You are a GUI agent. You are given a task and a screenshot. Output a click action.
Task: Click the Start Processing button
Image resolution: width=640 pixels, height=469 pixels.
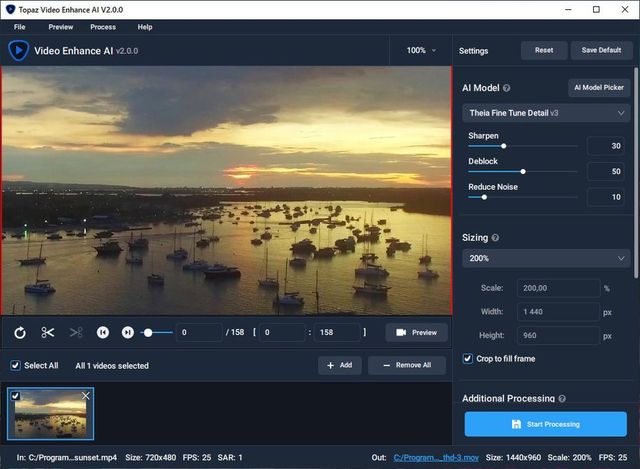coord(545,424)
